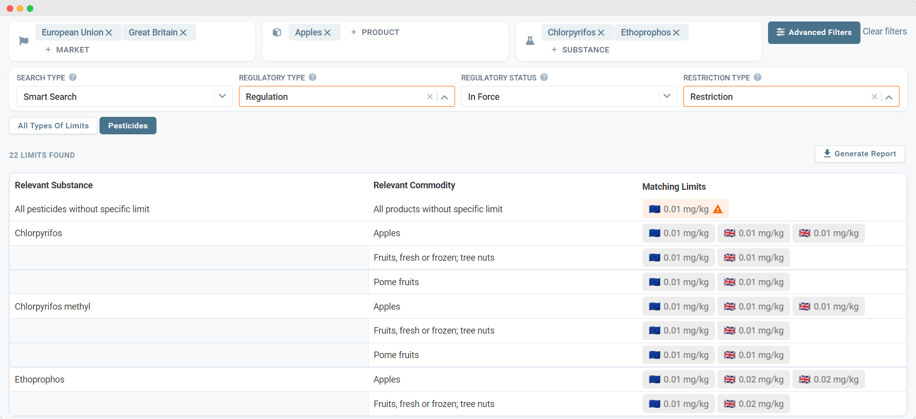Image resolution: width=916 pixels, height=419 pixels.
Task: Remove the Ethophos substance tag
Action: click(677, 33)
